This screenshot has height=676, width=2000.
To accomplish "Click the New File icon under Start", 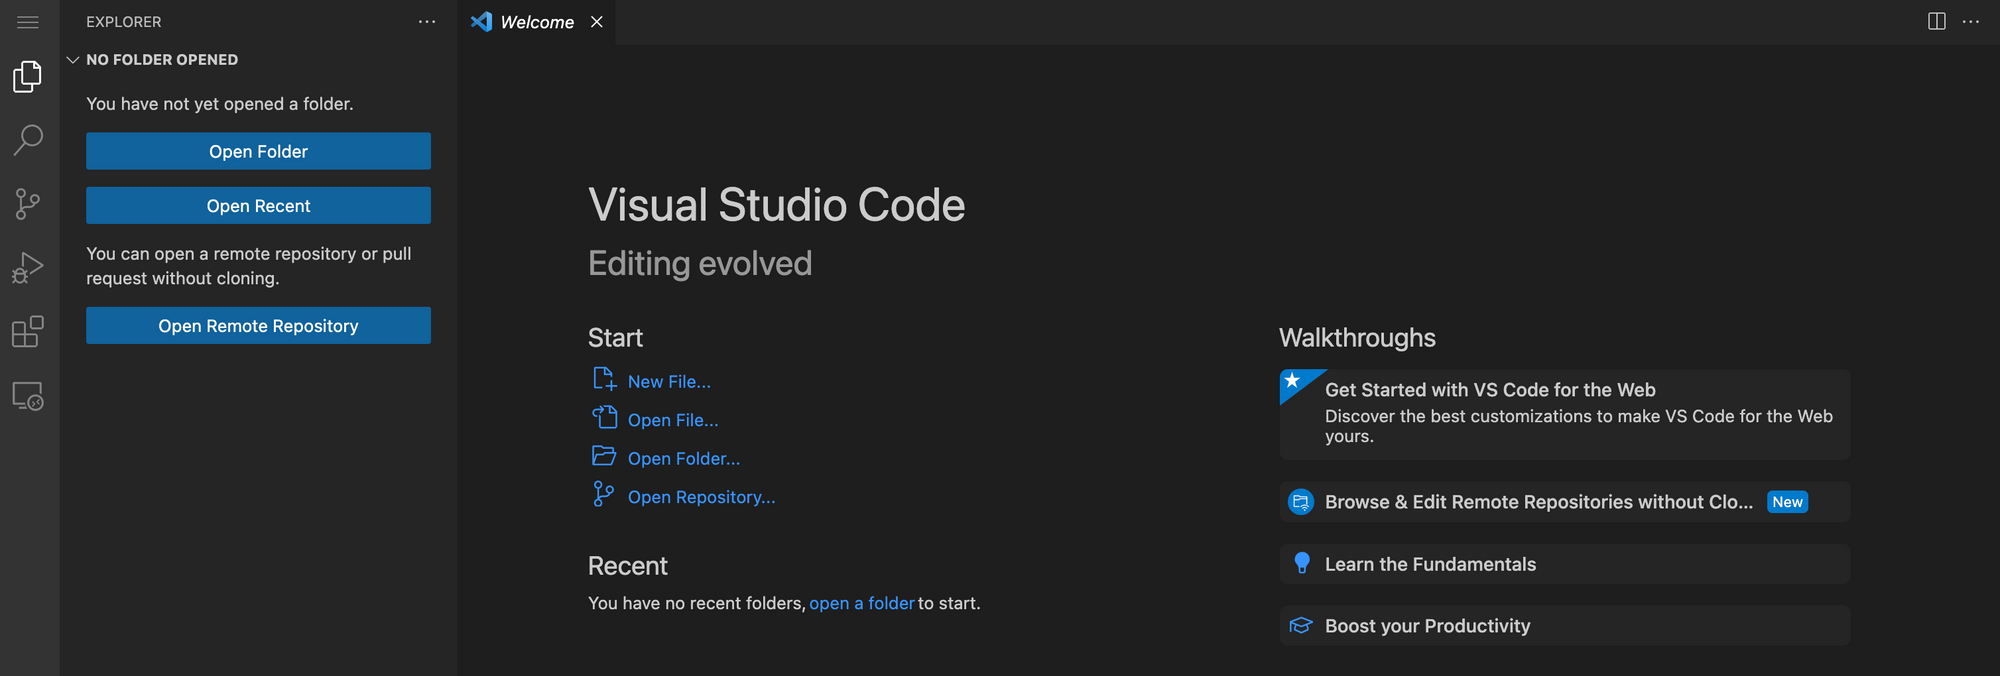I will 604,379.
